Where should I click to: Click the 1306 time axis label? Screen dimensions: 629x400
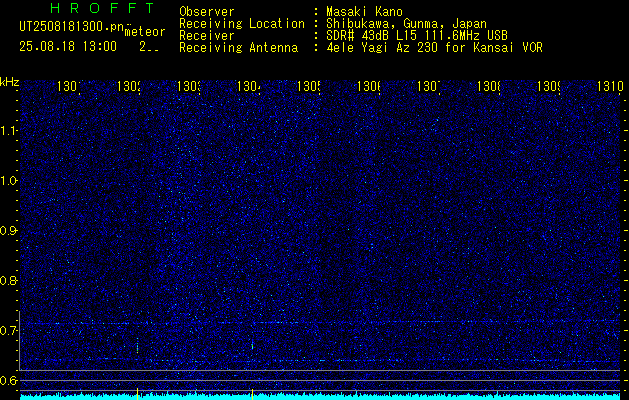(x=369, y=86)
